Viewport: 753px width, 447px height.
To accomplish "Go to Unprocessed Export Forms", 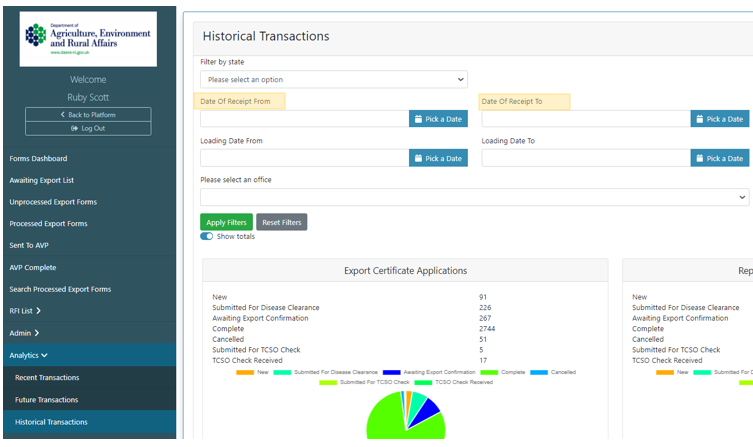I will 53,202.
